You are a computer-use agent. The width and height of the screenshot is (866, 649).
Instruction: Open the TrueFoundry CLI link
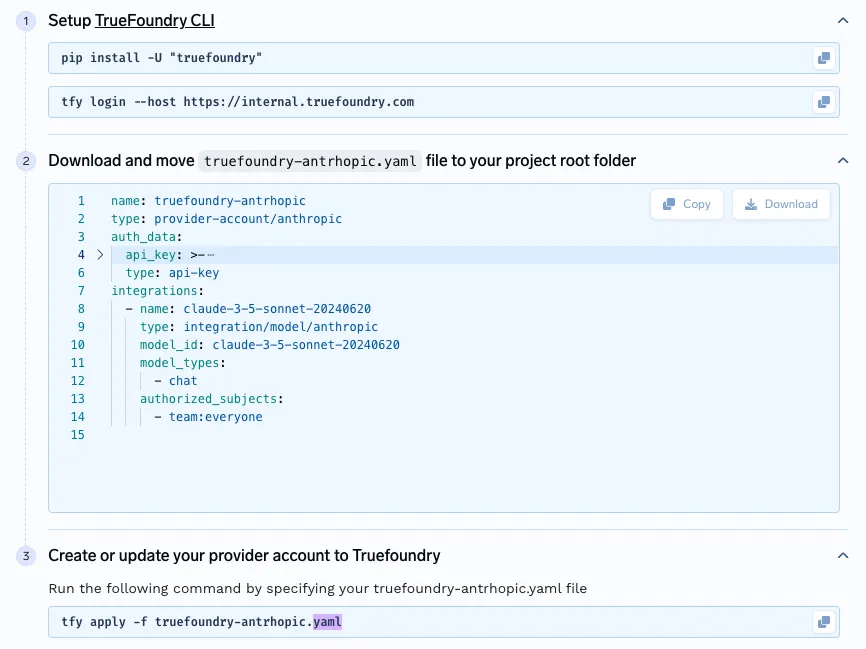[155, 20]
